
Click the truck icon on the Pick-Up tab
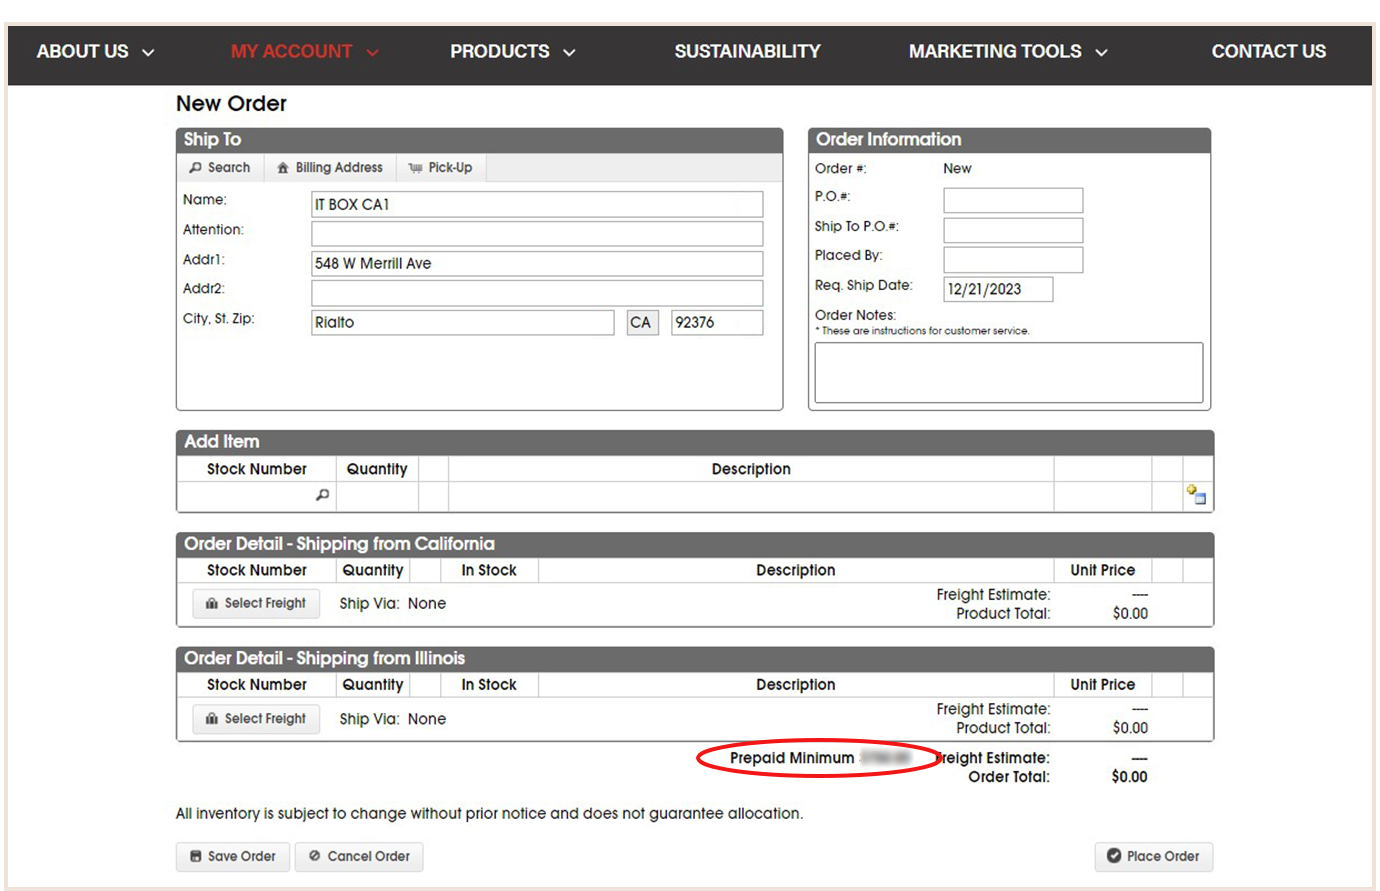[x=416, y=167]
